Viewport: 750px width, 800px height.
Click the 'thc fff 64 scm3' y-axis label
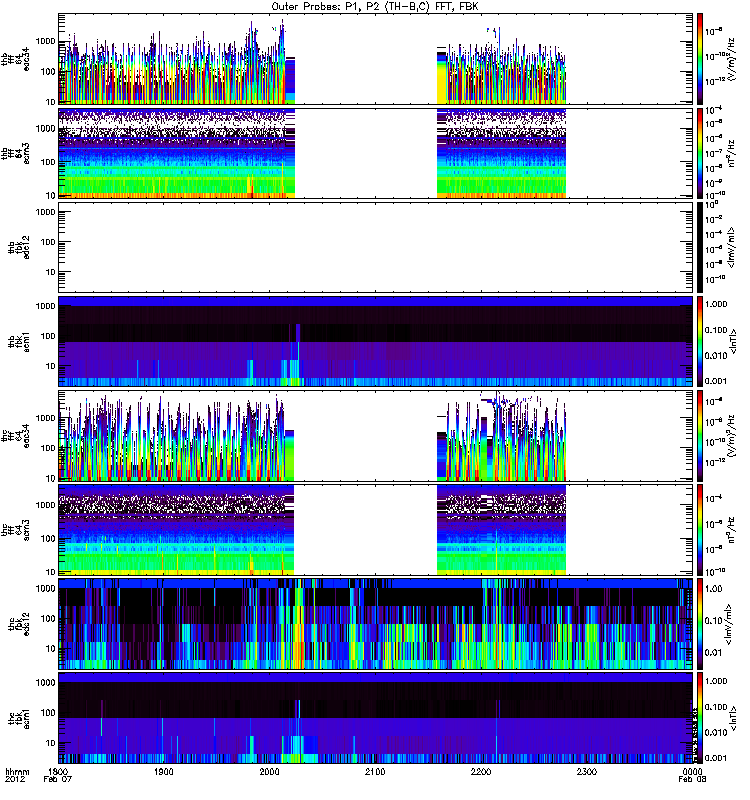[x=15, y=530]
